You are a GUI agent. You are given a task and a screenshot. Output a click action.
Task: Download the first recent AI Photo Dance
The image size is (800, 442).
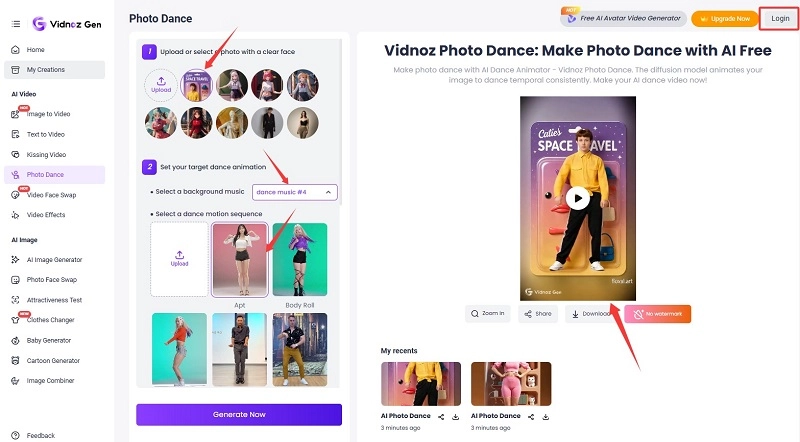pyautogui.click(x=456, y=417)
